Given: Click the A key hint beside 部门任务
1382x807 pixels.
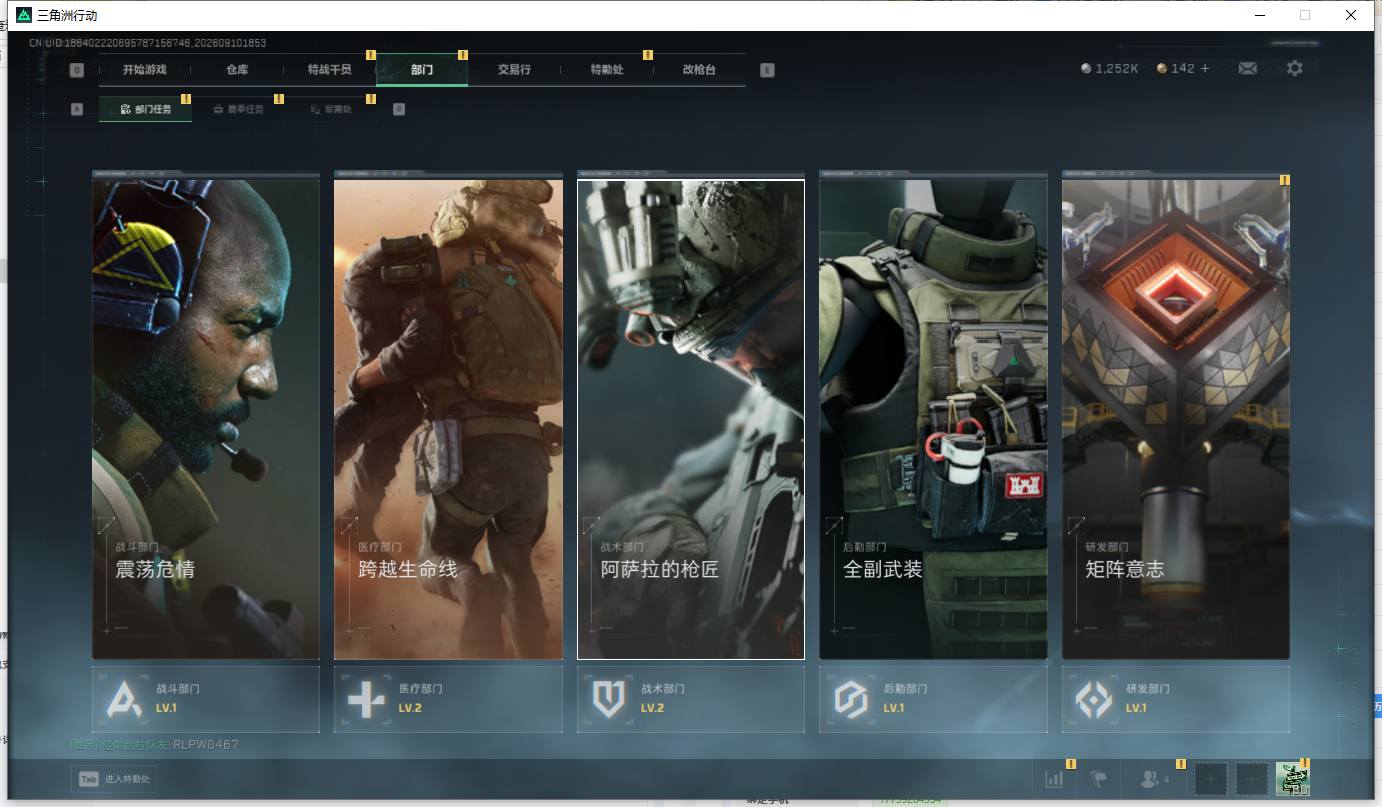Looking at the screenshot, I should click(77, 109).
